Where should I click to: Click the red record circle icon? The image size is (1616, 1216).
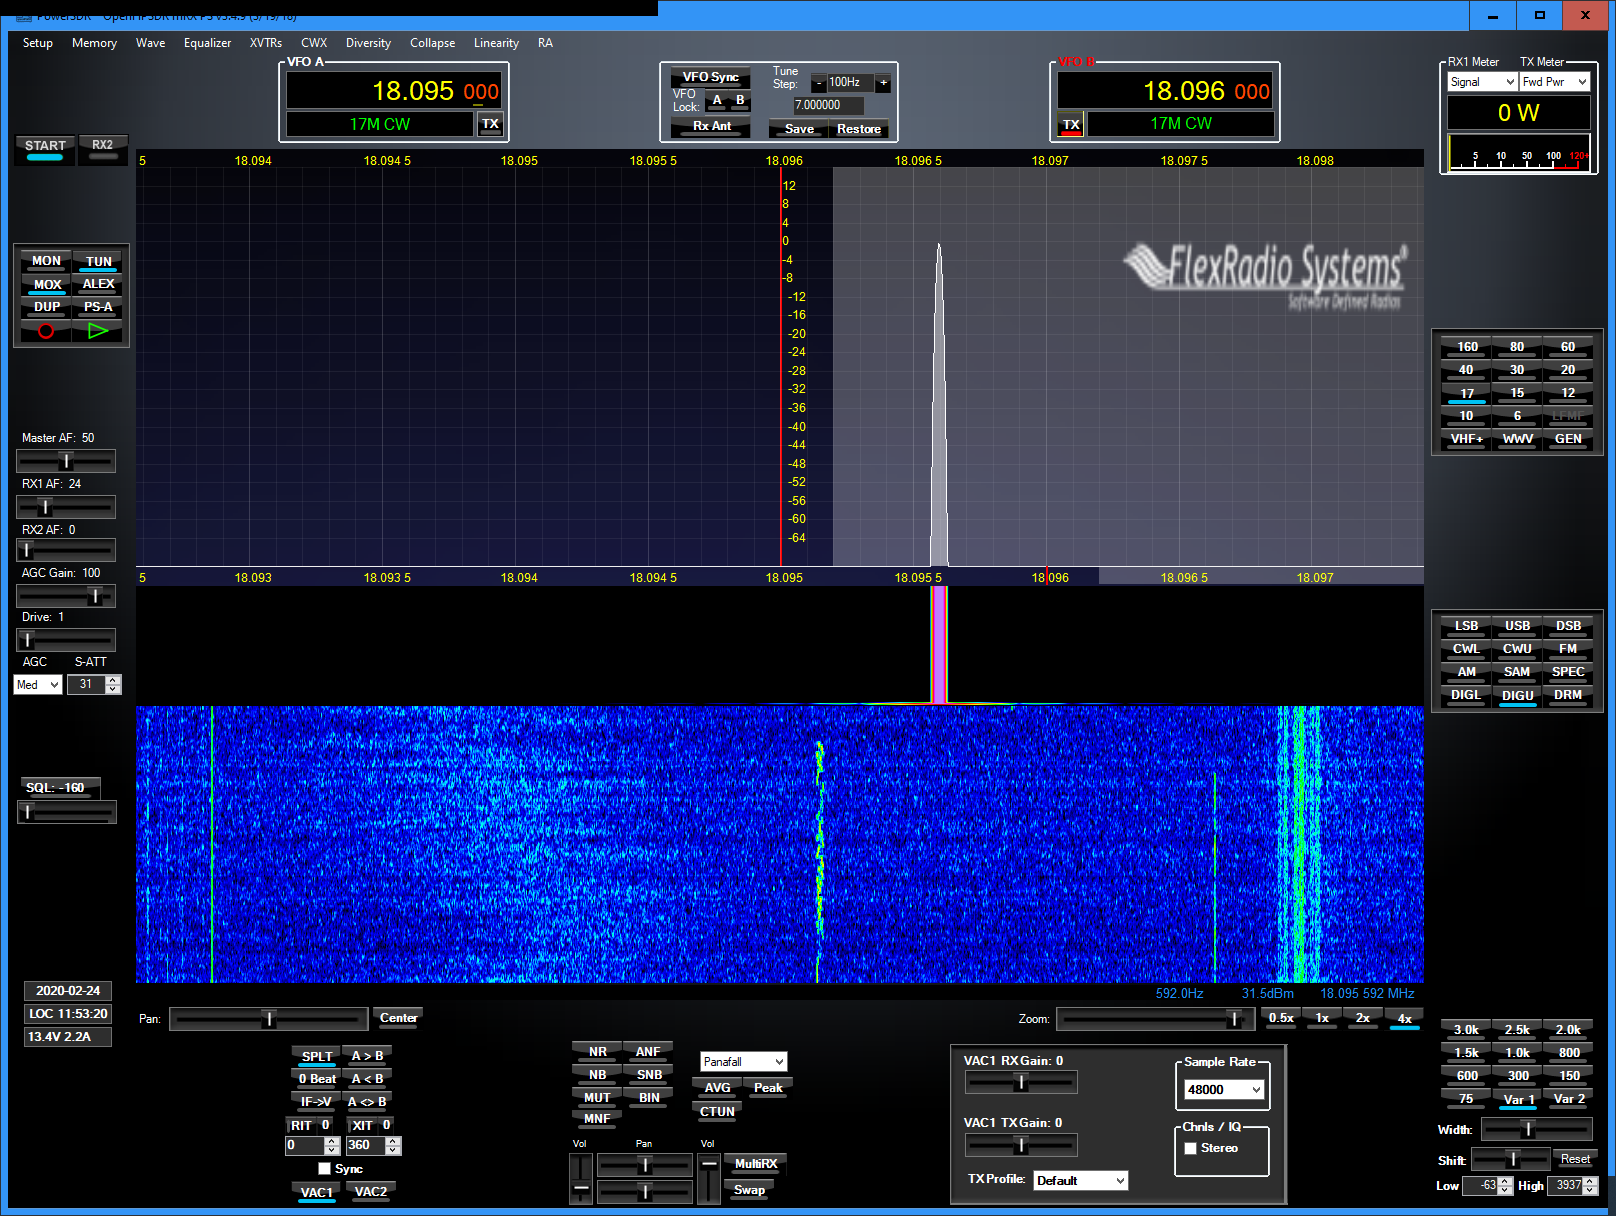[x=46, y=331]
